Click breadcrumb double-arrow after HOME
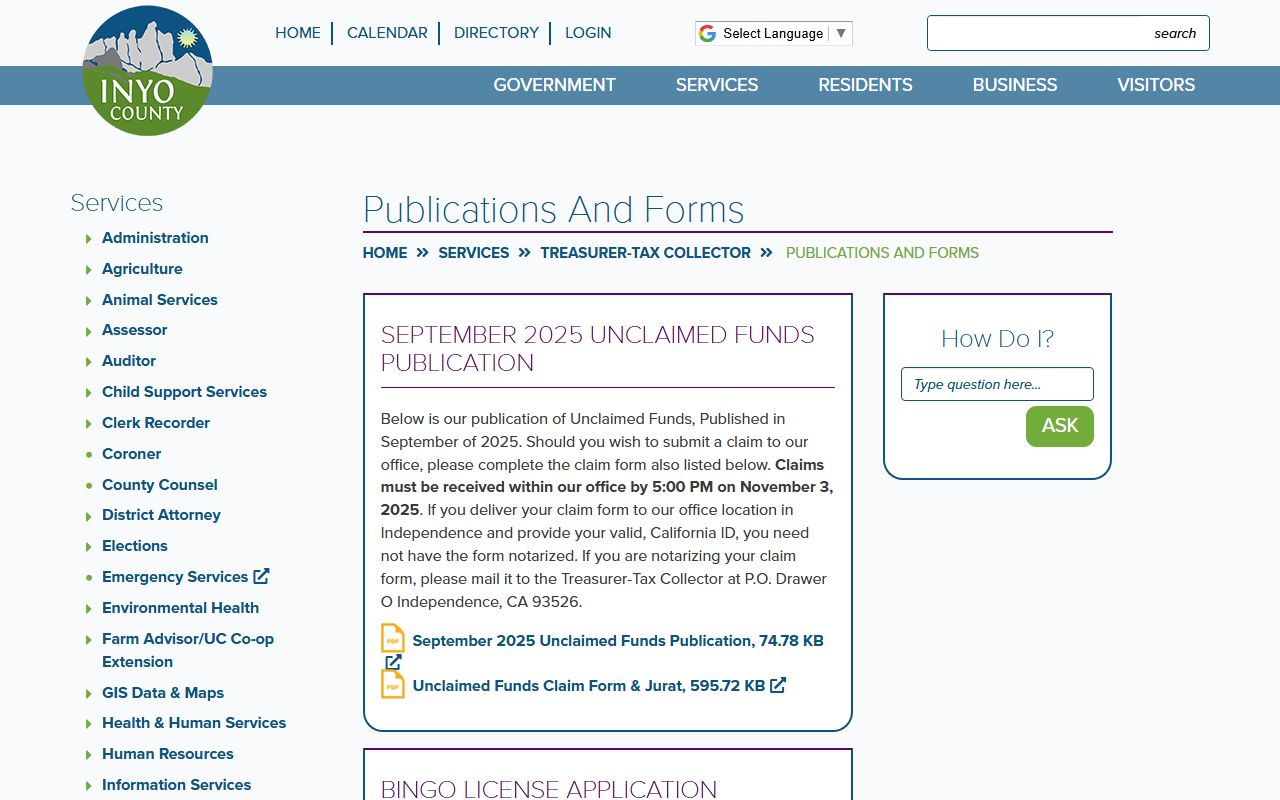This screenshot has width=1280, height=800. click(422, 253)
